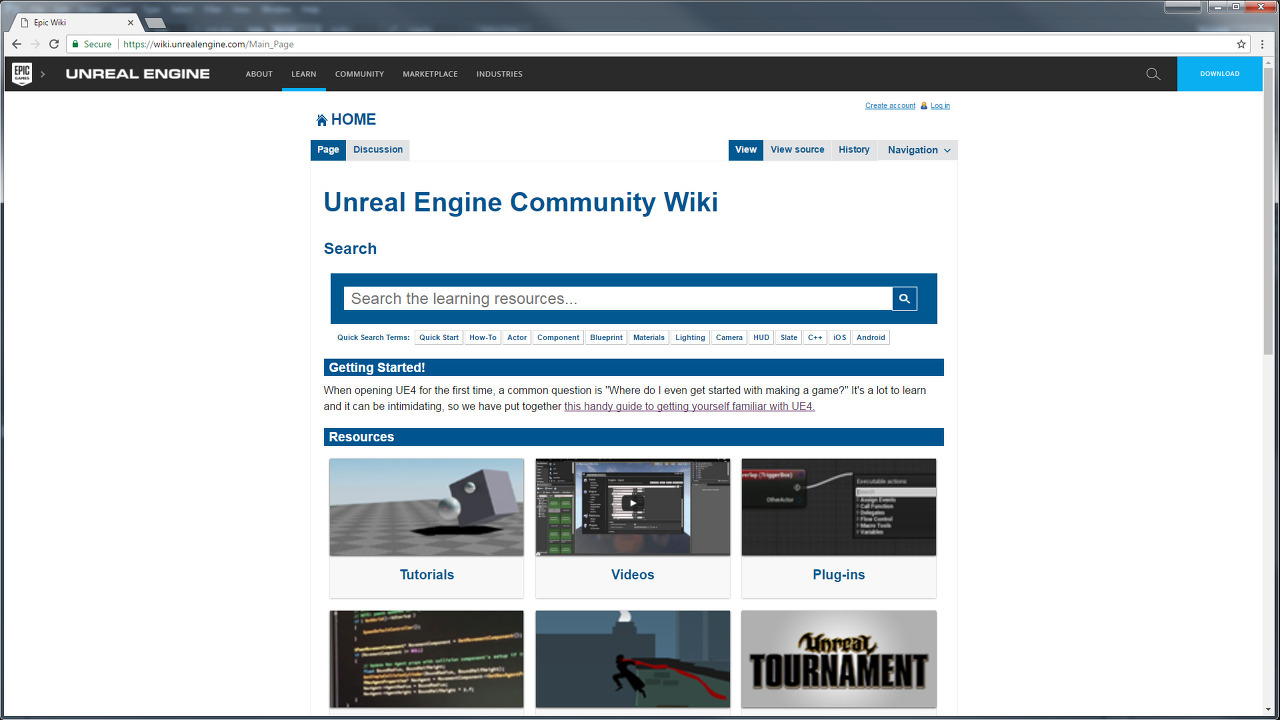Click Create account link
Image resolution: width=1280 pixels, height=720 pixels.
(890, 105)
